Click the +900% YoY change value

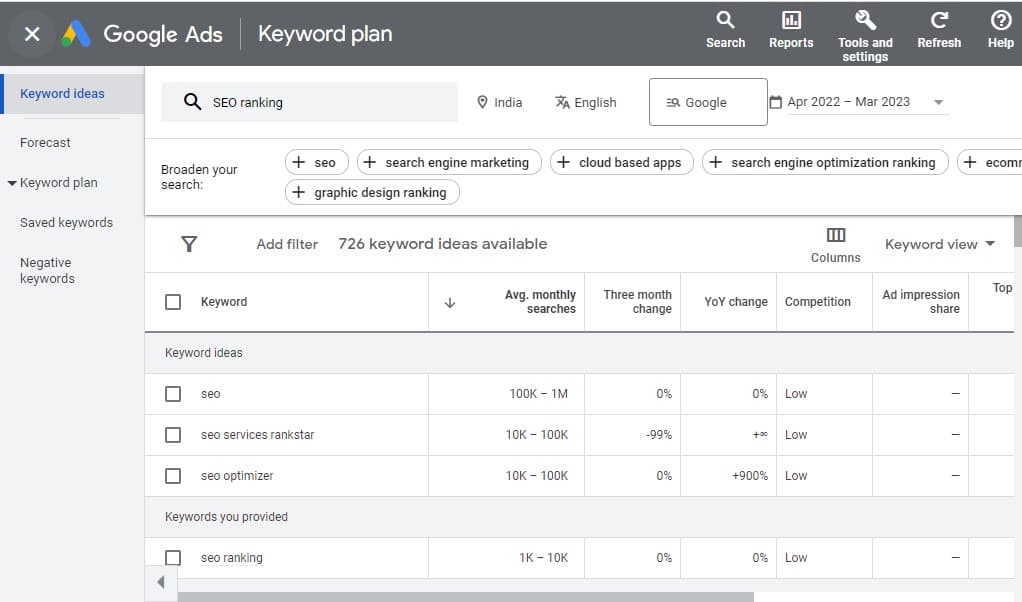click(750, 476)
